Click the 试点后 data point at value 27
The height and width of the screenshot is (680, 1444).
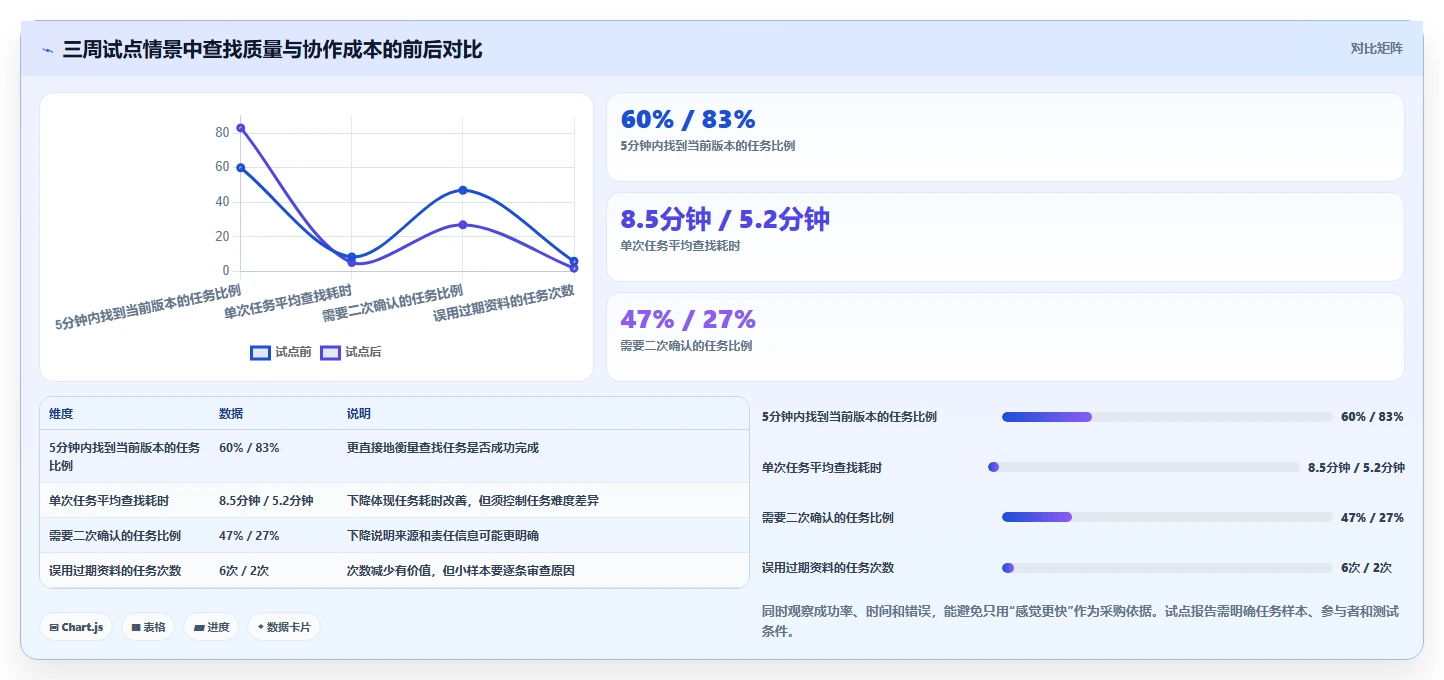pyautogui.click(x=463, y=224)
